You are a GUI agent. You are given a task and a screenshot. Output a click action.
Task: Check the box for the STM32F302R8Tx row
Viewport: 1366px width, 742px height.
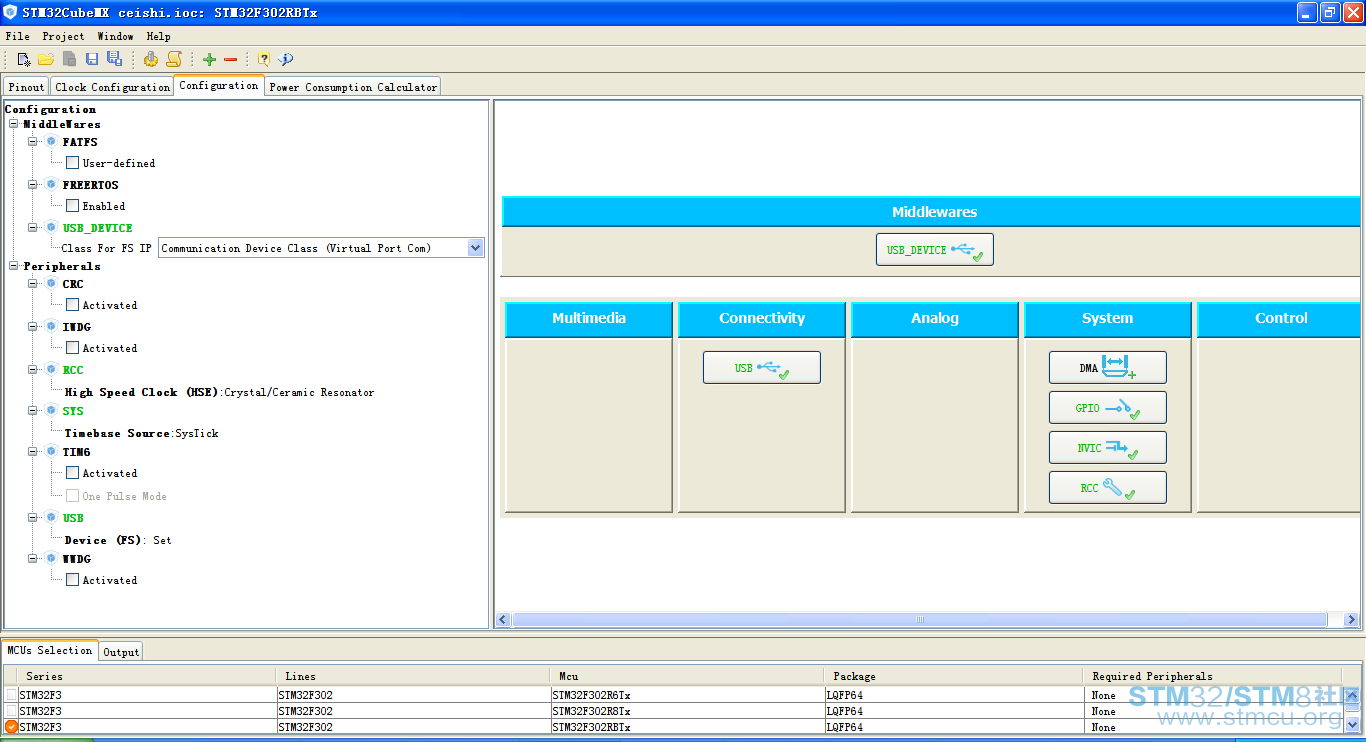pos(11,710)
